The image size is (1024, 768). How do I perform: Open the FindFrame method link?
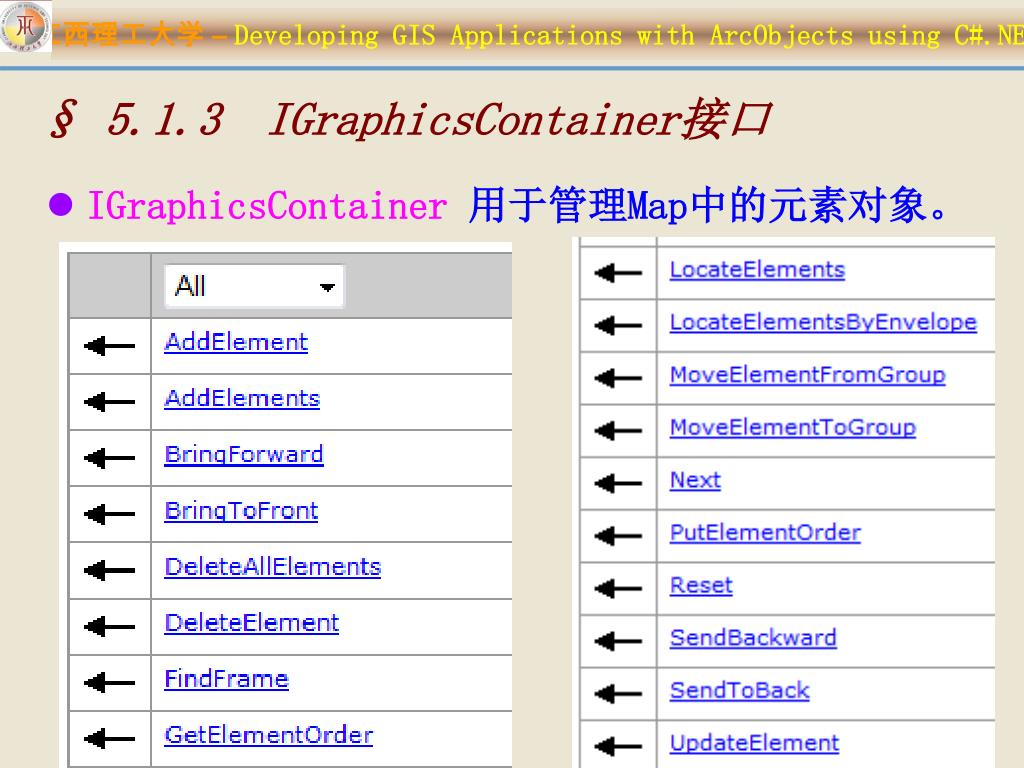(x=227, y=679)
